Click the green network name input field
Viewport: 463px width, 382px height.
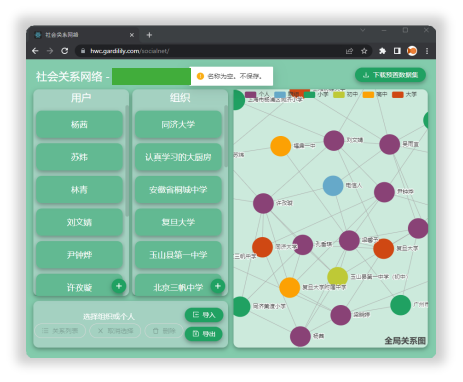(151, 77)
